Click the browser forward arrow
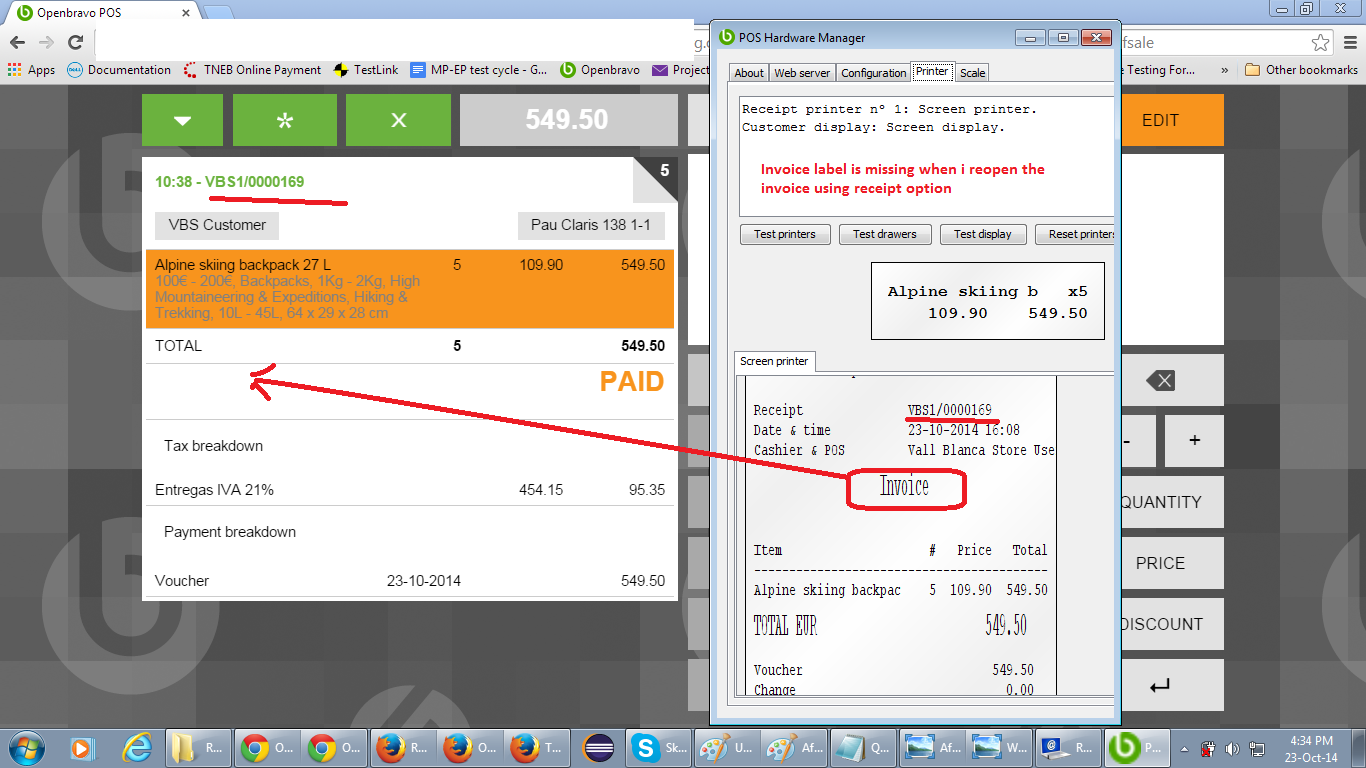1366x768 pixels. 46,42
